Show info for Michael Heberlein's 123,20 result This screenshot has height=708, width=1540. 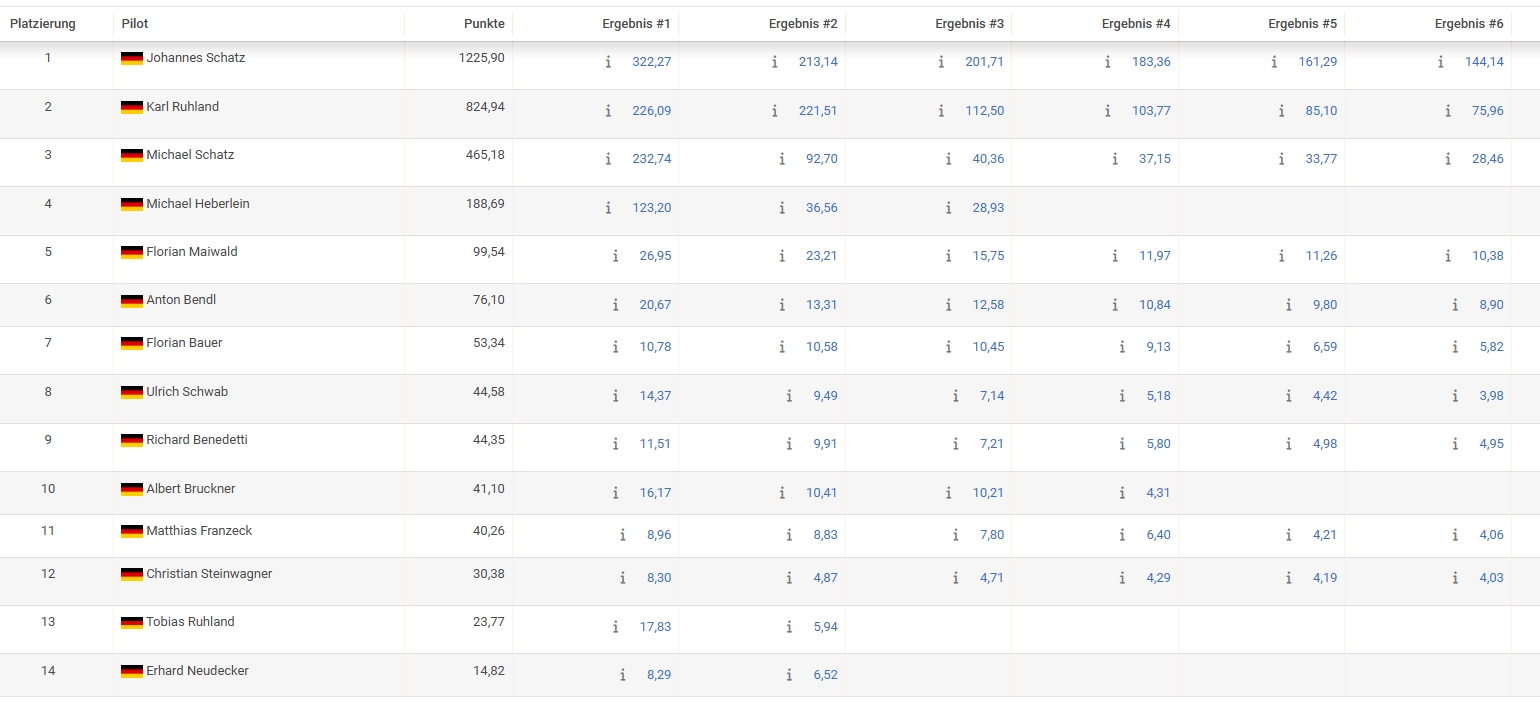coord(608,208)
